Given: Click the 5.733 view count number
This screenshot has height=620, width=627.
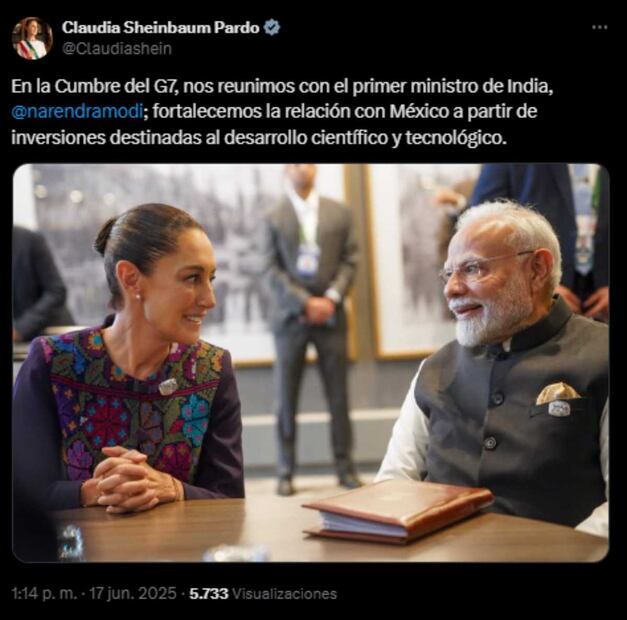Looking at the screenshot, I should (208, 594).
